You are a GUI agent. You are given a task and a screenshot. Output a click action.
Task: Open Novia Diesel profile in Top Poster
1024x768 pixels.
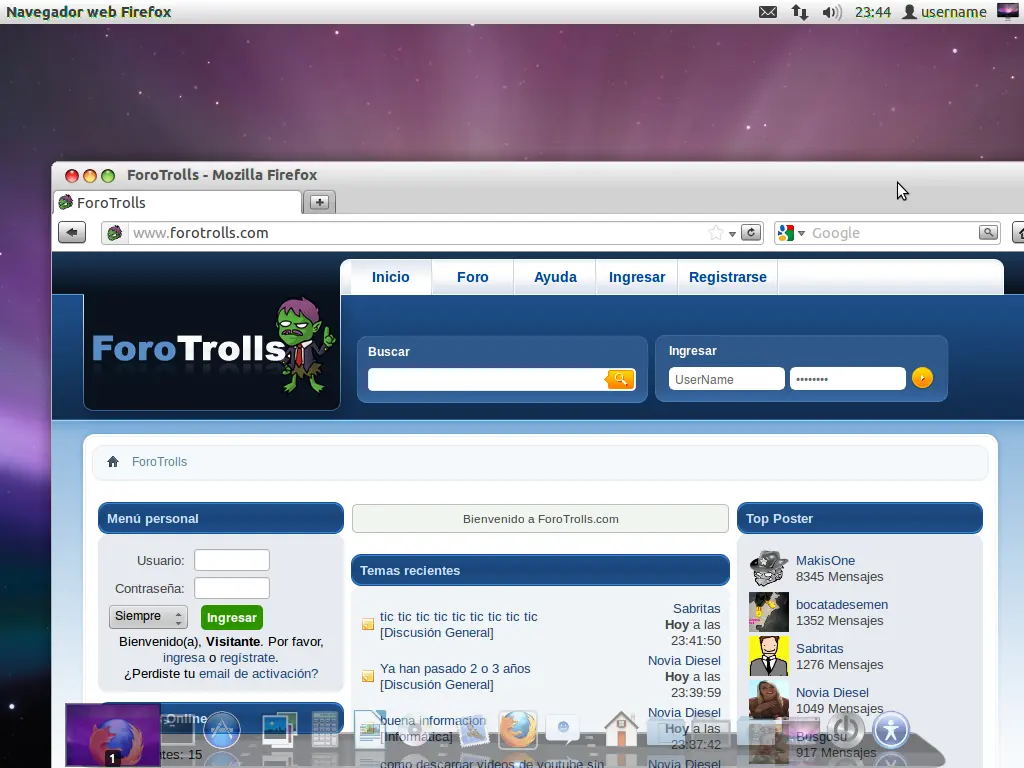click(x=832, y=692)
